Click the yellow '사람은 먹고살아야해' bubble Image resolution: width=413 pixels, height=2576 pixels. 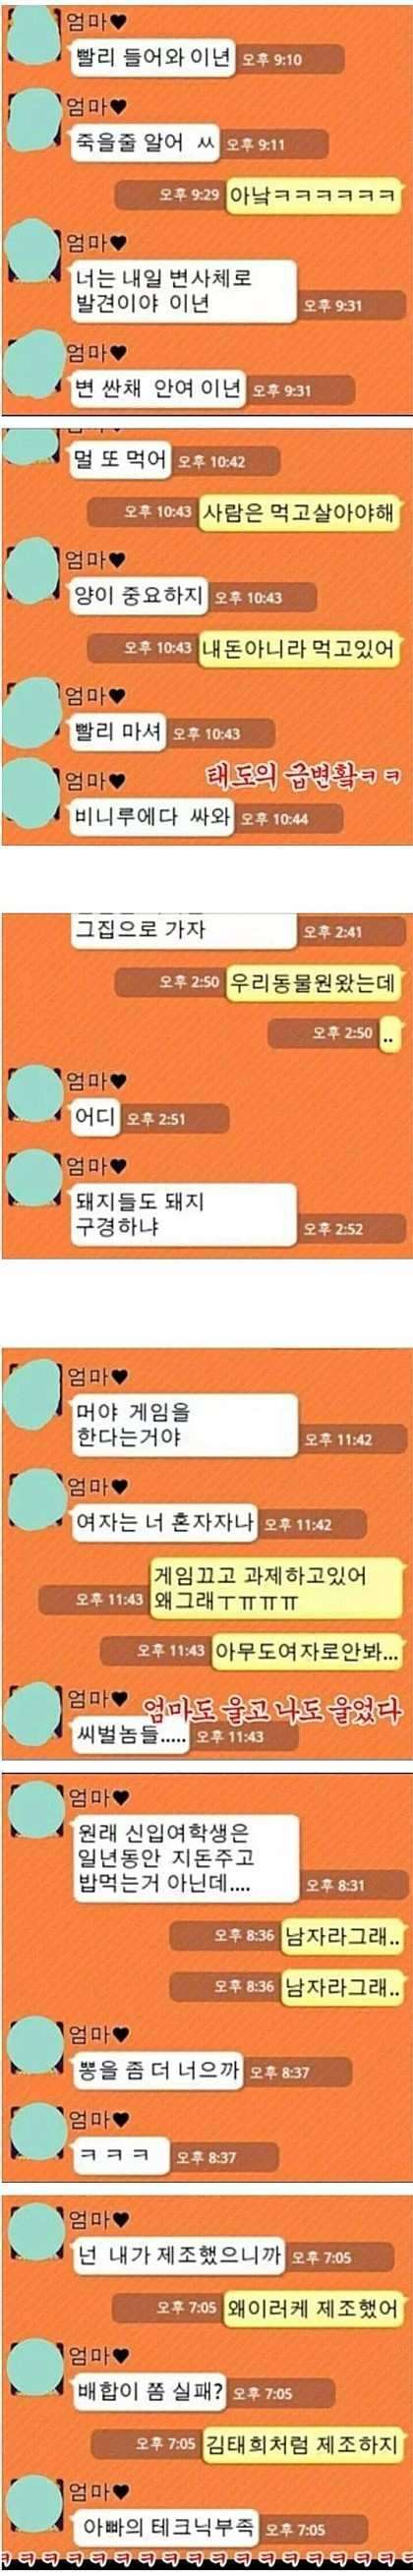point(298,513)
